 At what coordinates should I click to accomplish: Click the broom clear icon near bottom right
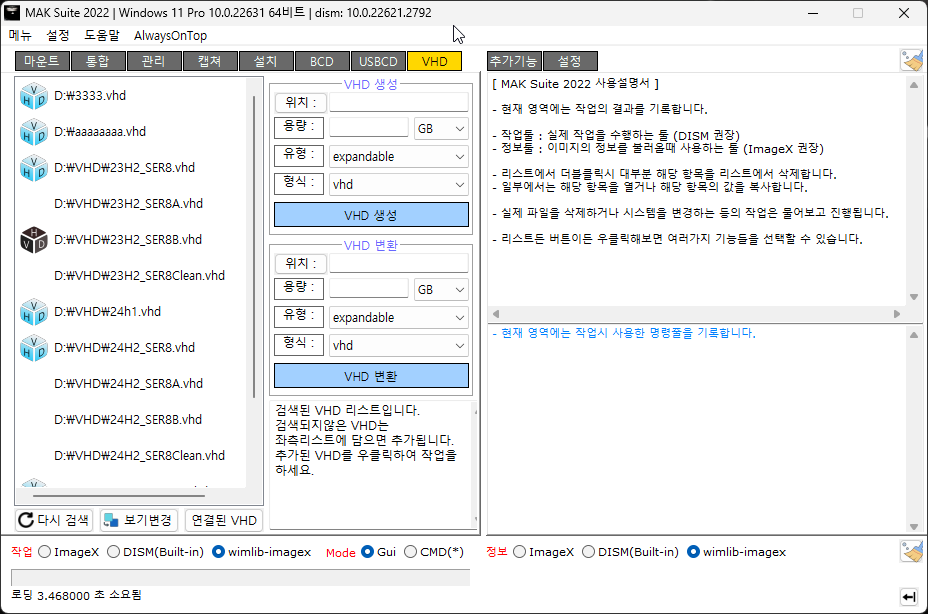(x=911, y=552)
